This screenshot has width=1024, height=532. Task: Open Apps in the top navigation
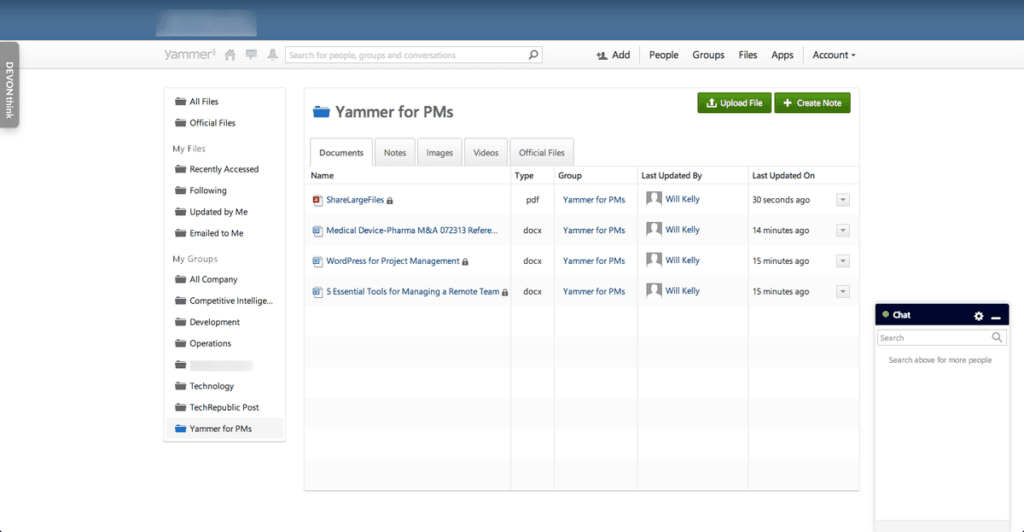pos(782,55)
